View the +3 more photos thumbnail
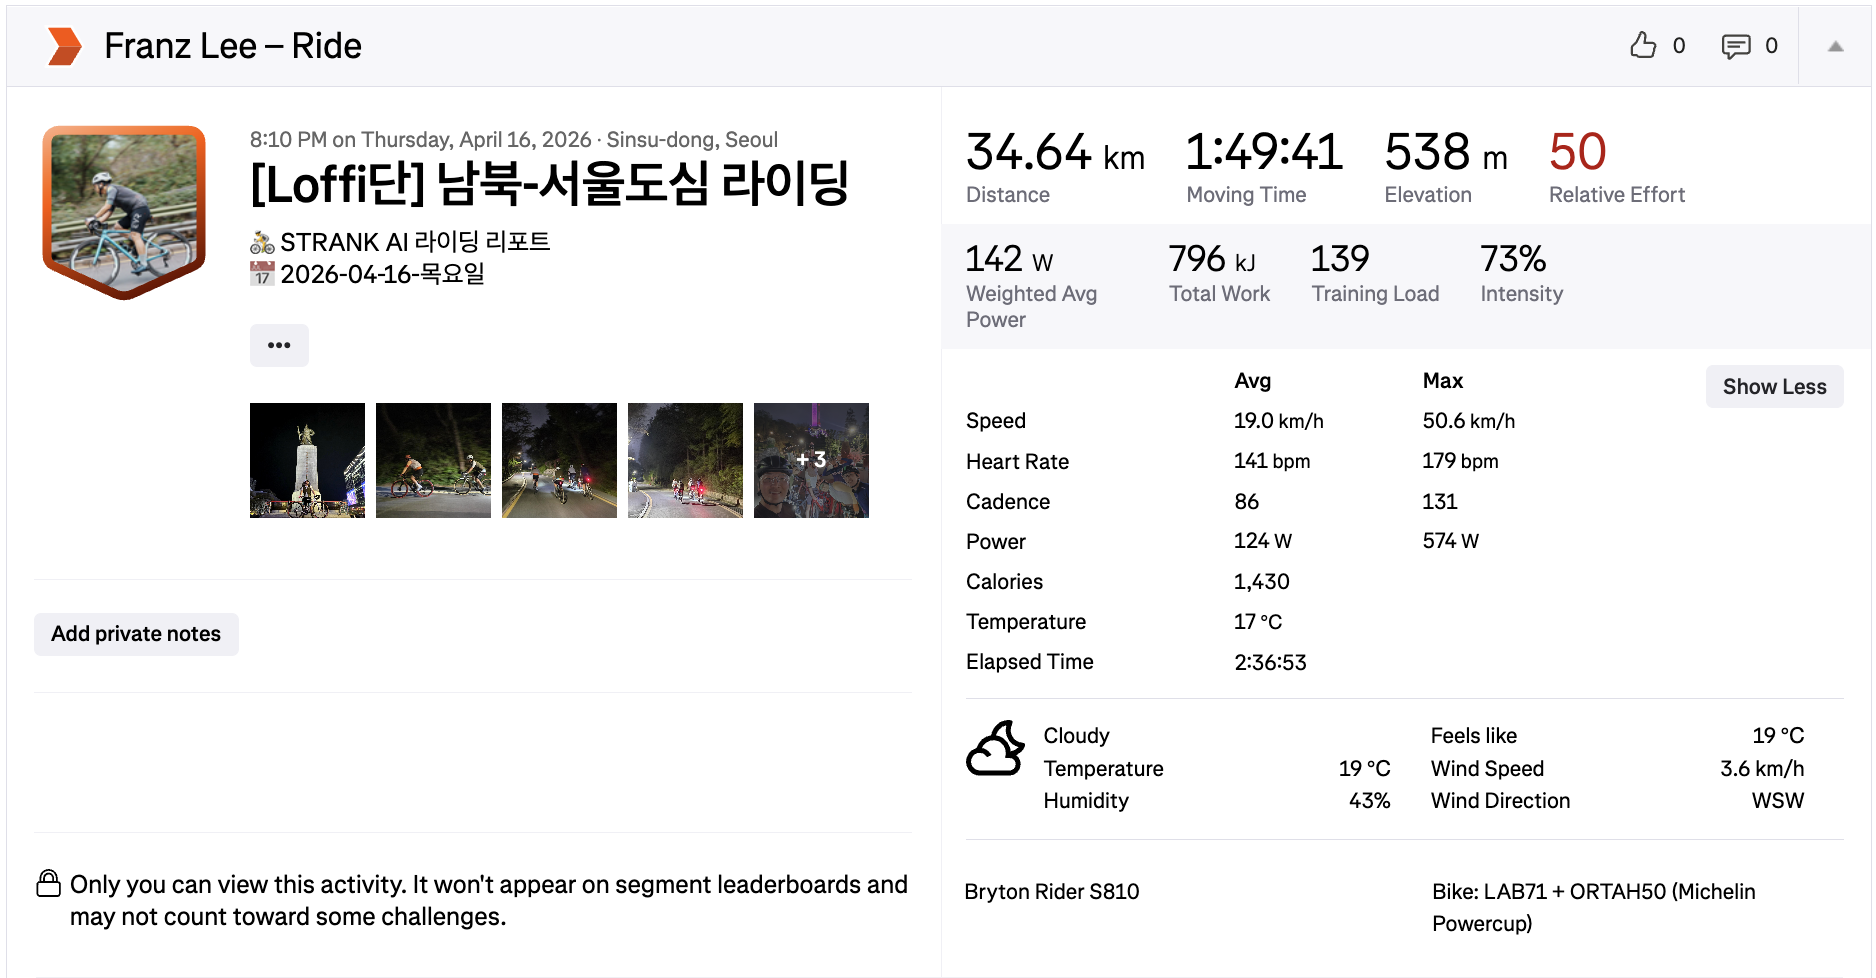 [x=811, y=460]
